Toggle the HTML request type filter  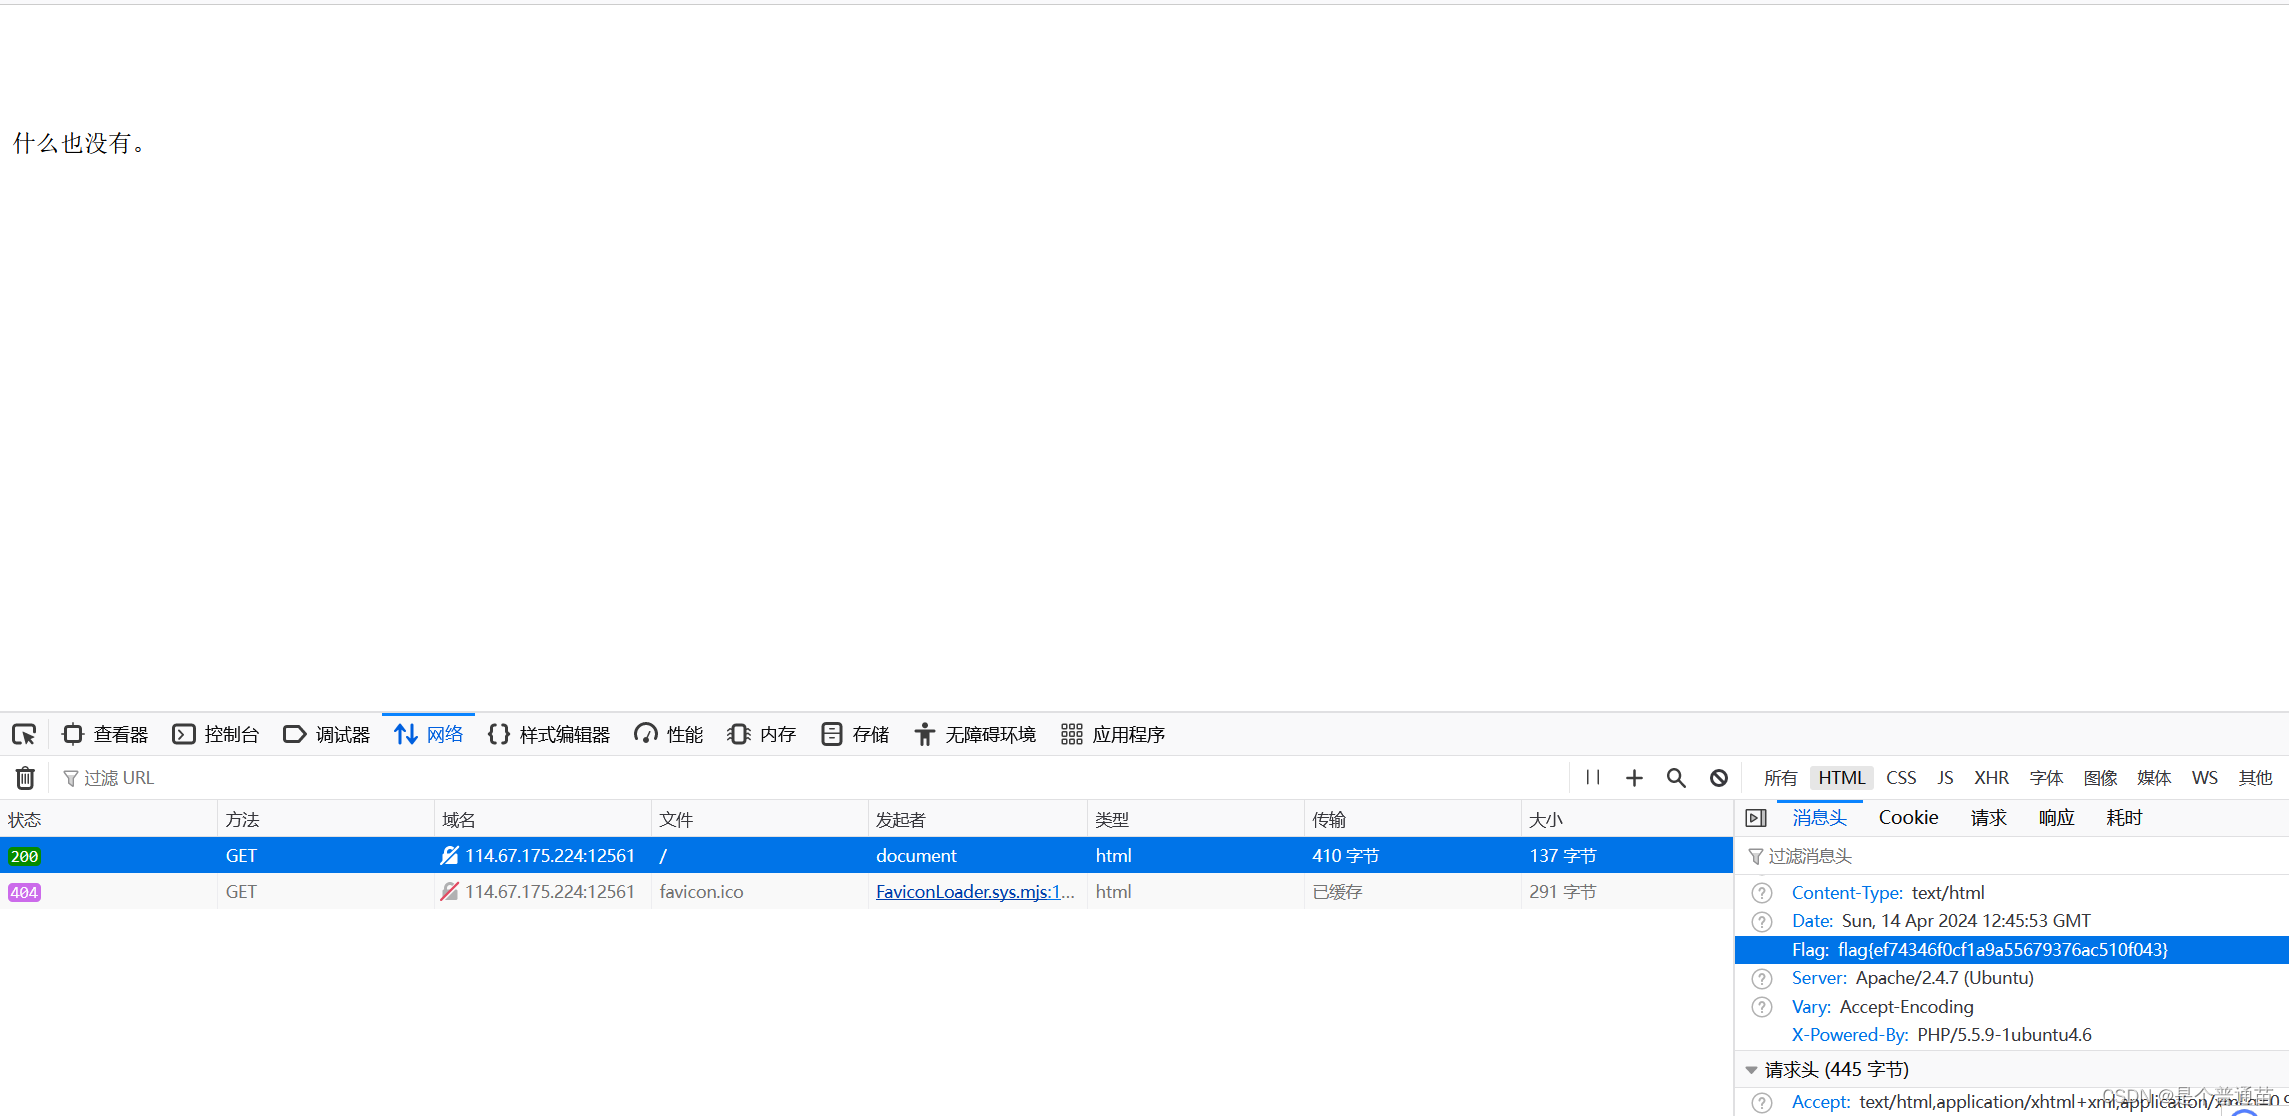1841,778
